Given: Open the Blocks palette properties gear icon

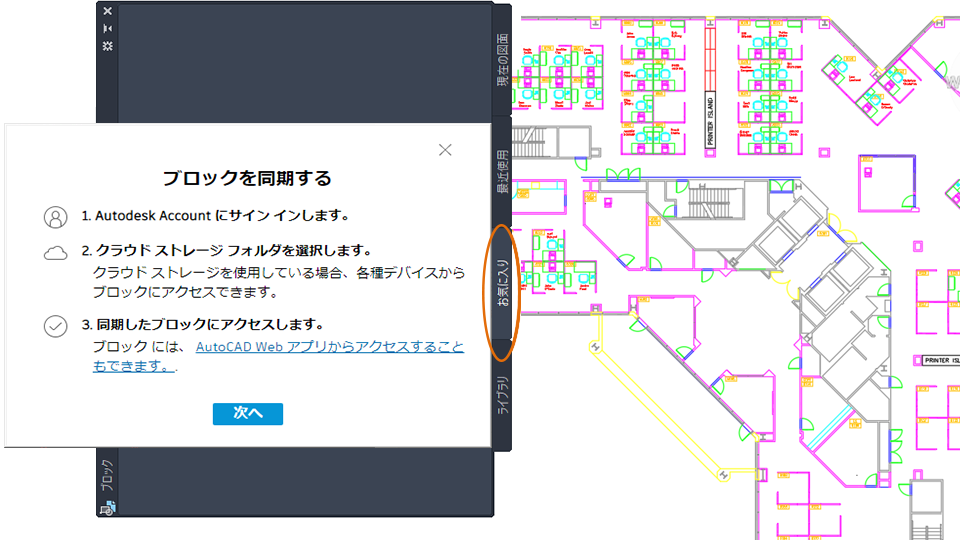Looking at the screenshot, I should (x=108, y=46).
